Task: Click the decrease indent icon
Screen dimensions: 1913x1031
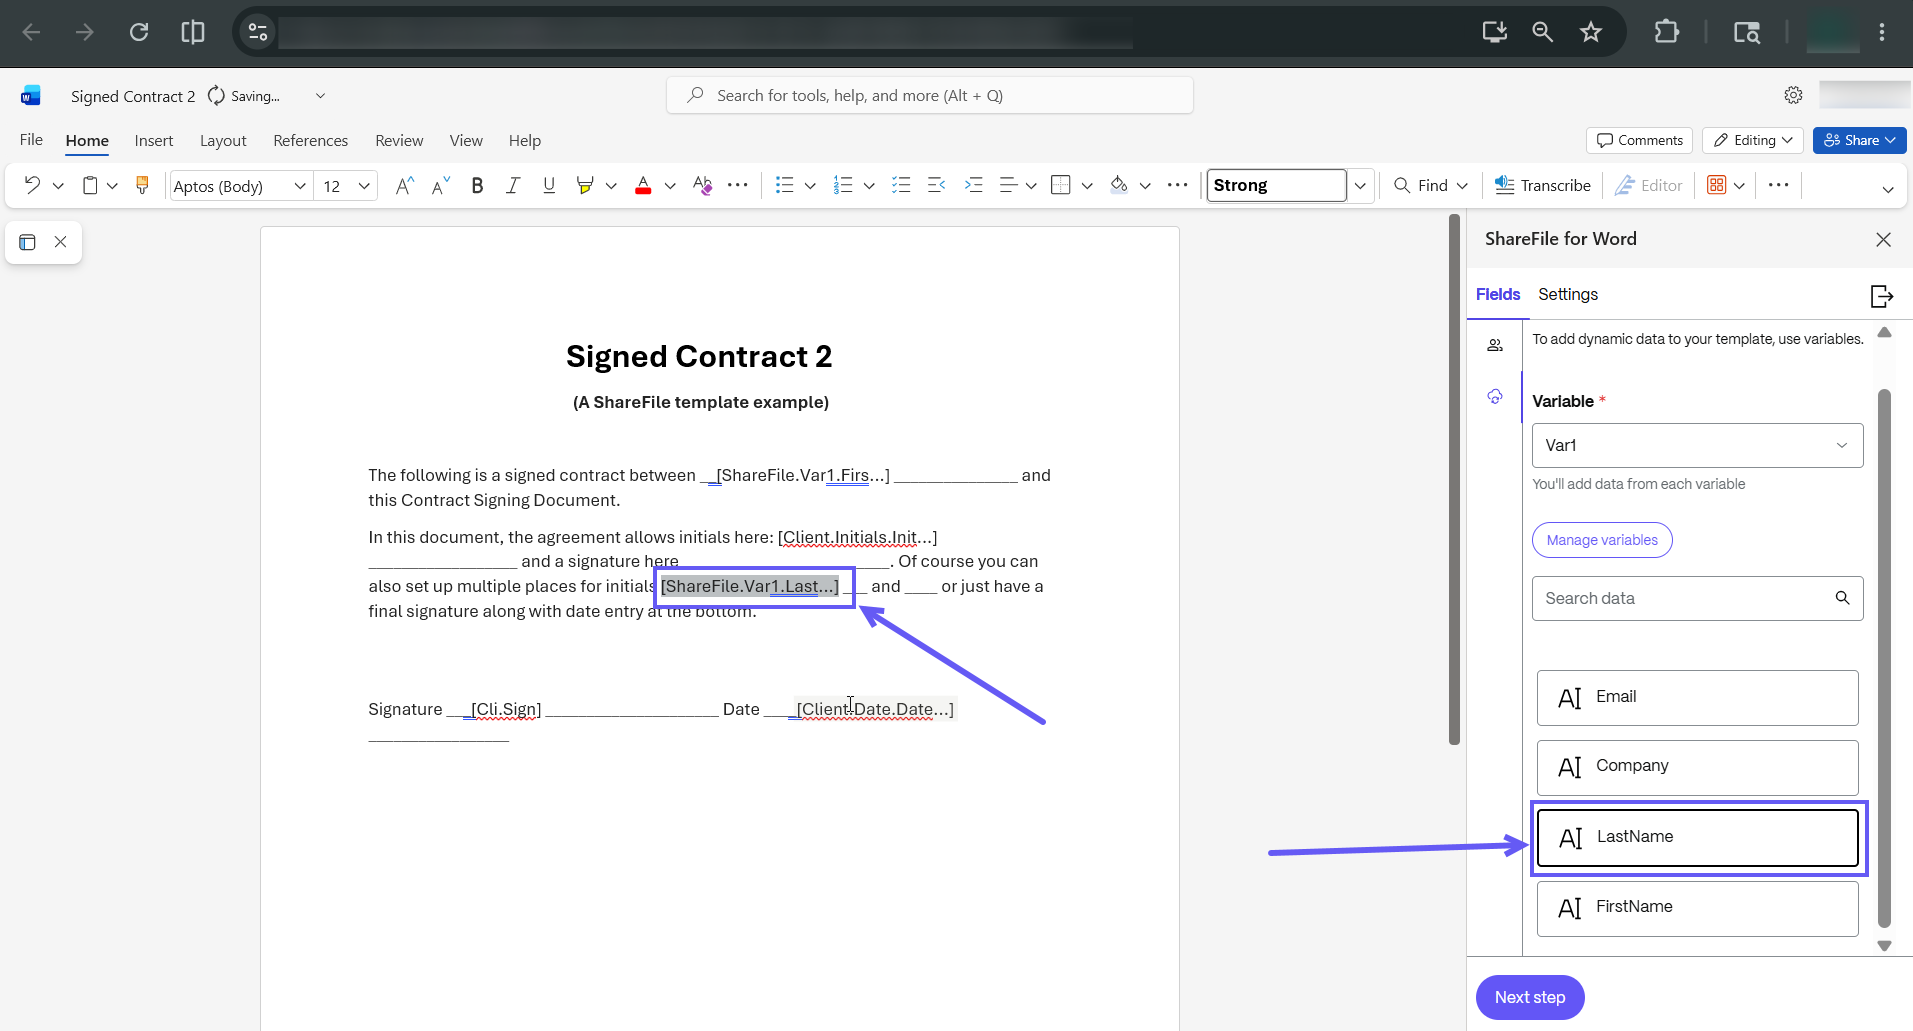Action: coord(937,185)
